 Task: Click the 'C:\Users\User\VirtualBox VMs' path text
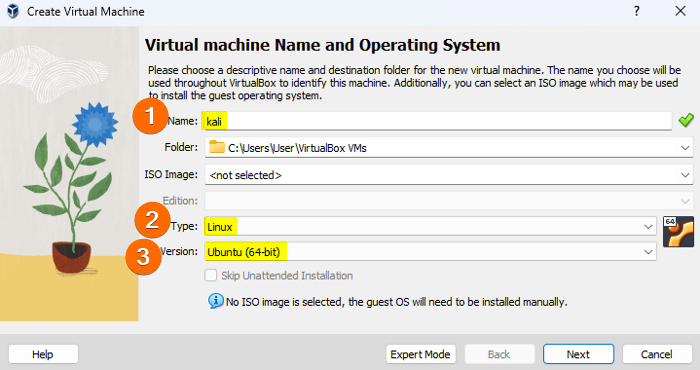point(297,148)
